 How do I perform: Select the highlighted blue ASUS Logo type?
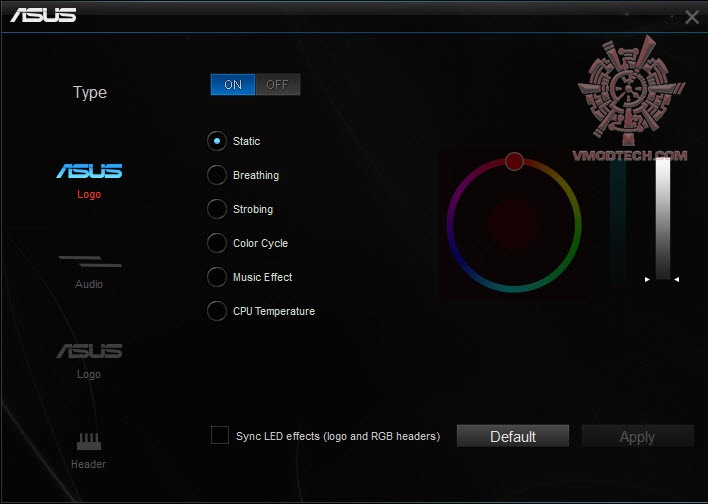(x=89, y=171)
